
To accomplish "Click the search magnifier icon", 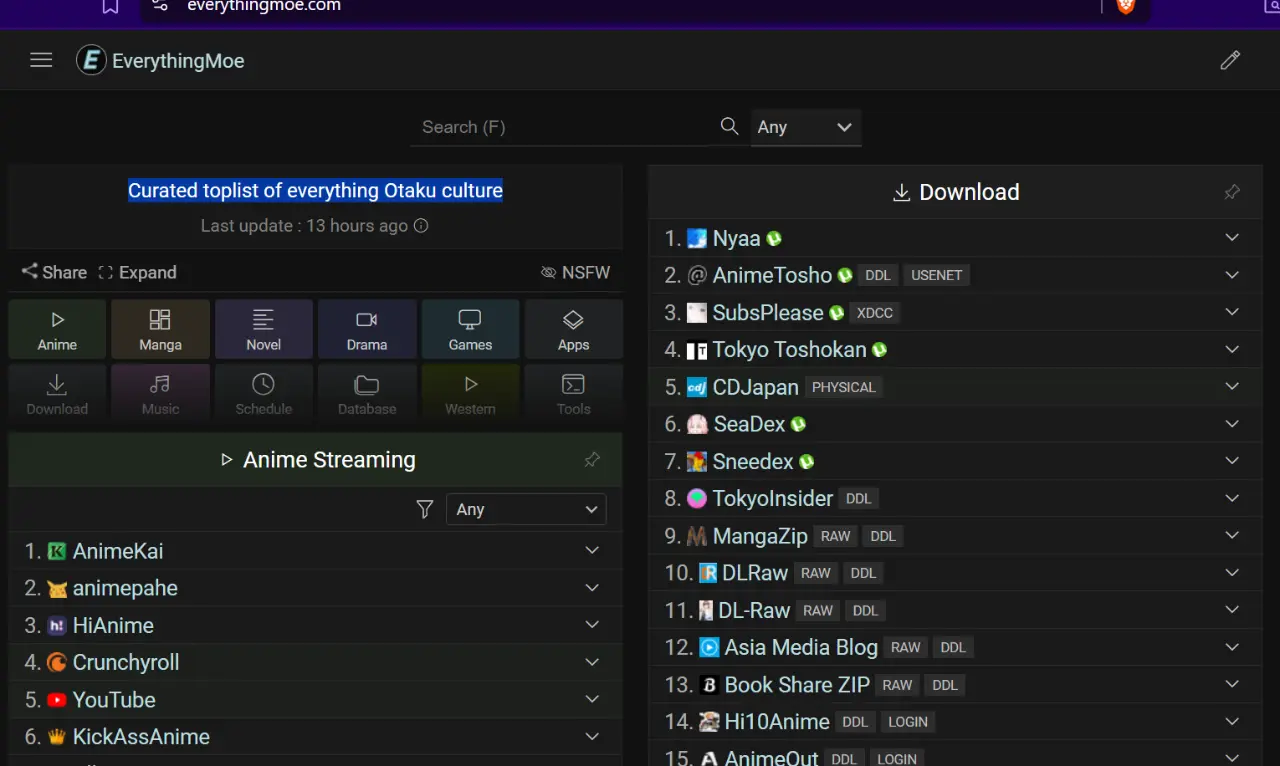I will pyautogui.click(x=730, y=126).
